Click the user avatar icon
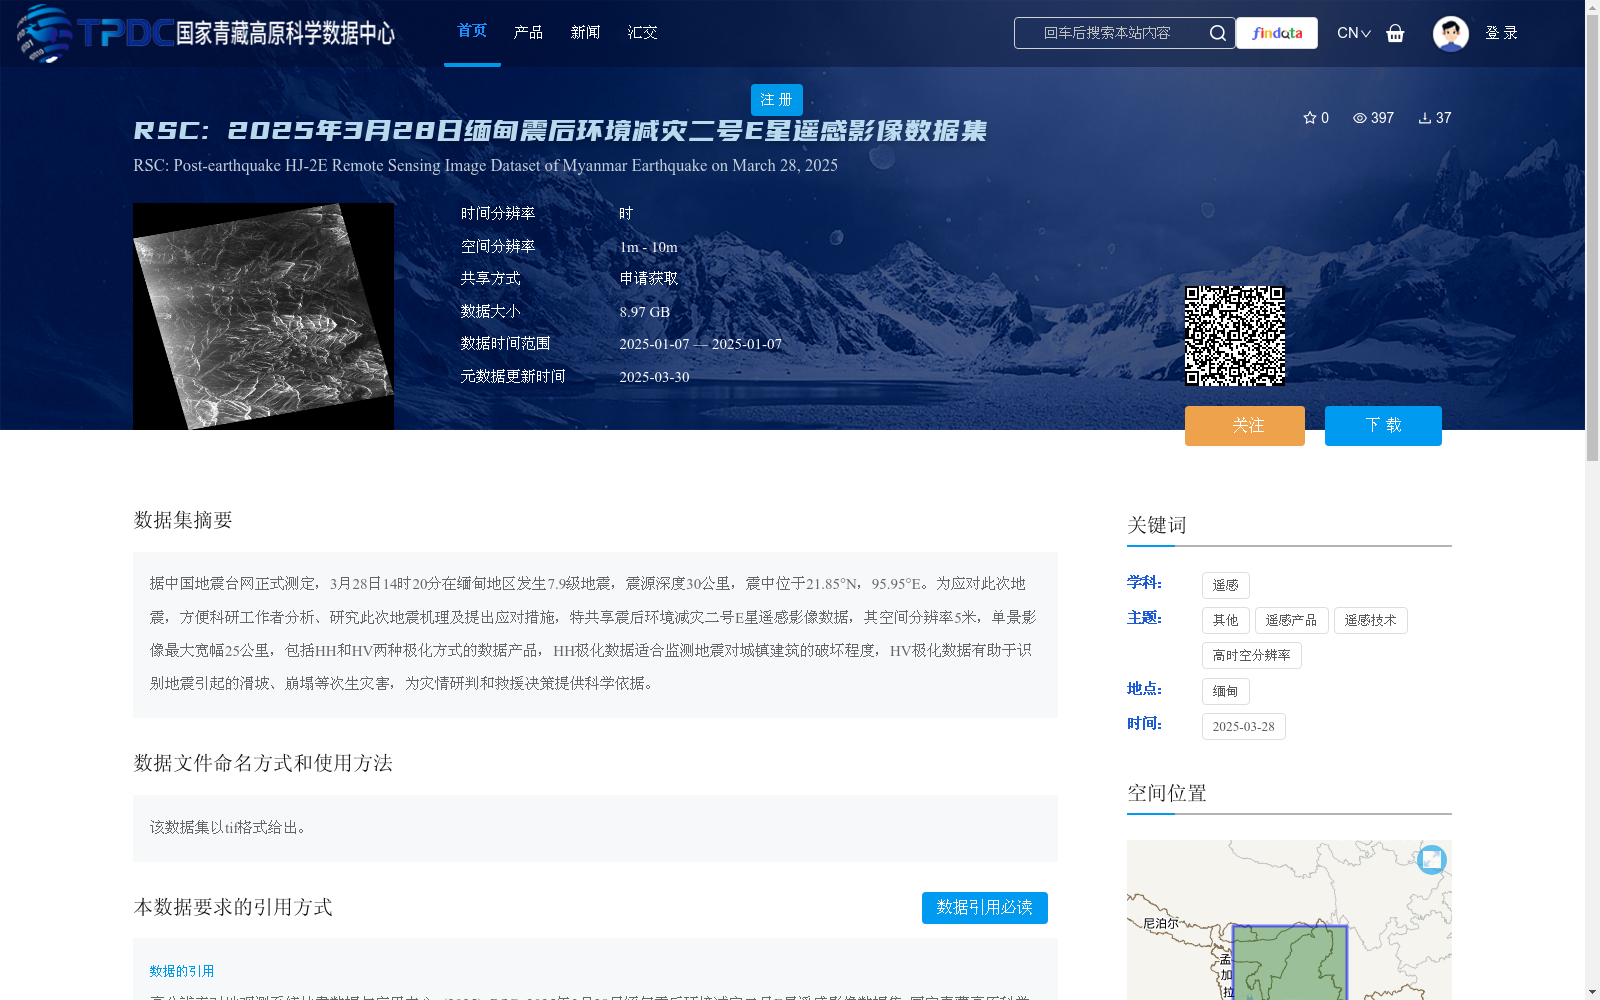The width and height of the screenshot is (1600, 1000). [x=1450, y=33]
